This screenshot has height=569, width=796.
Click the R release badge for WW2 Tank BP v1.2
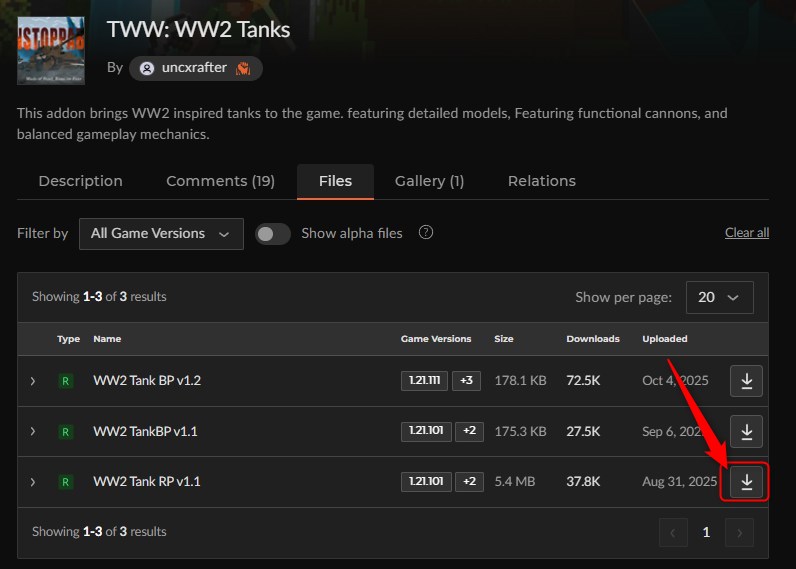(x=65, y=381)
